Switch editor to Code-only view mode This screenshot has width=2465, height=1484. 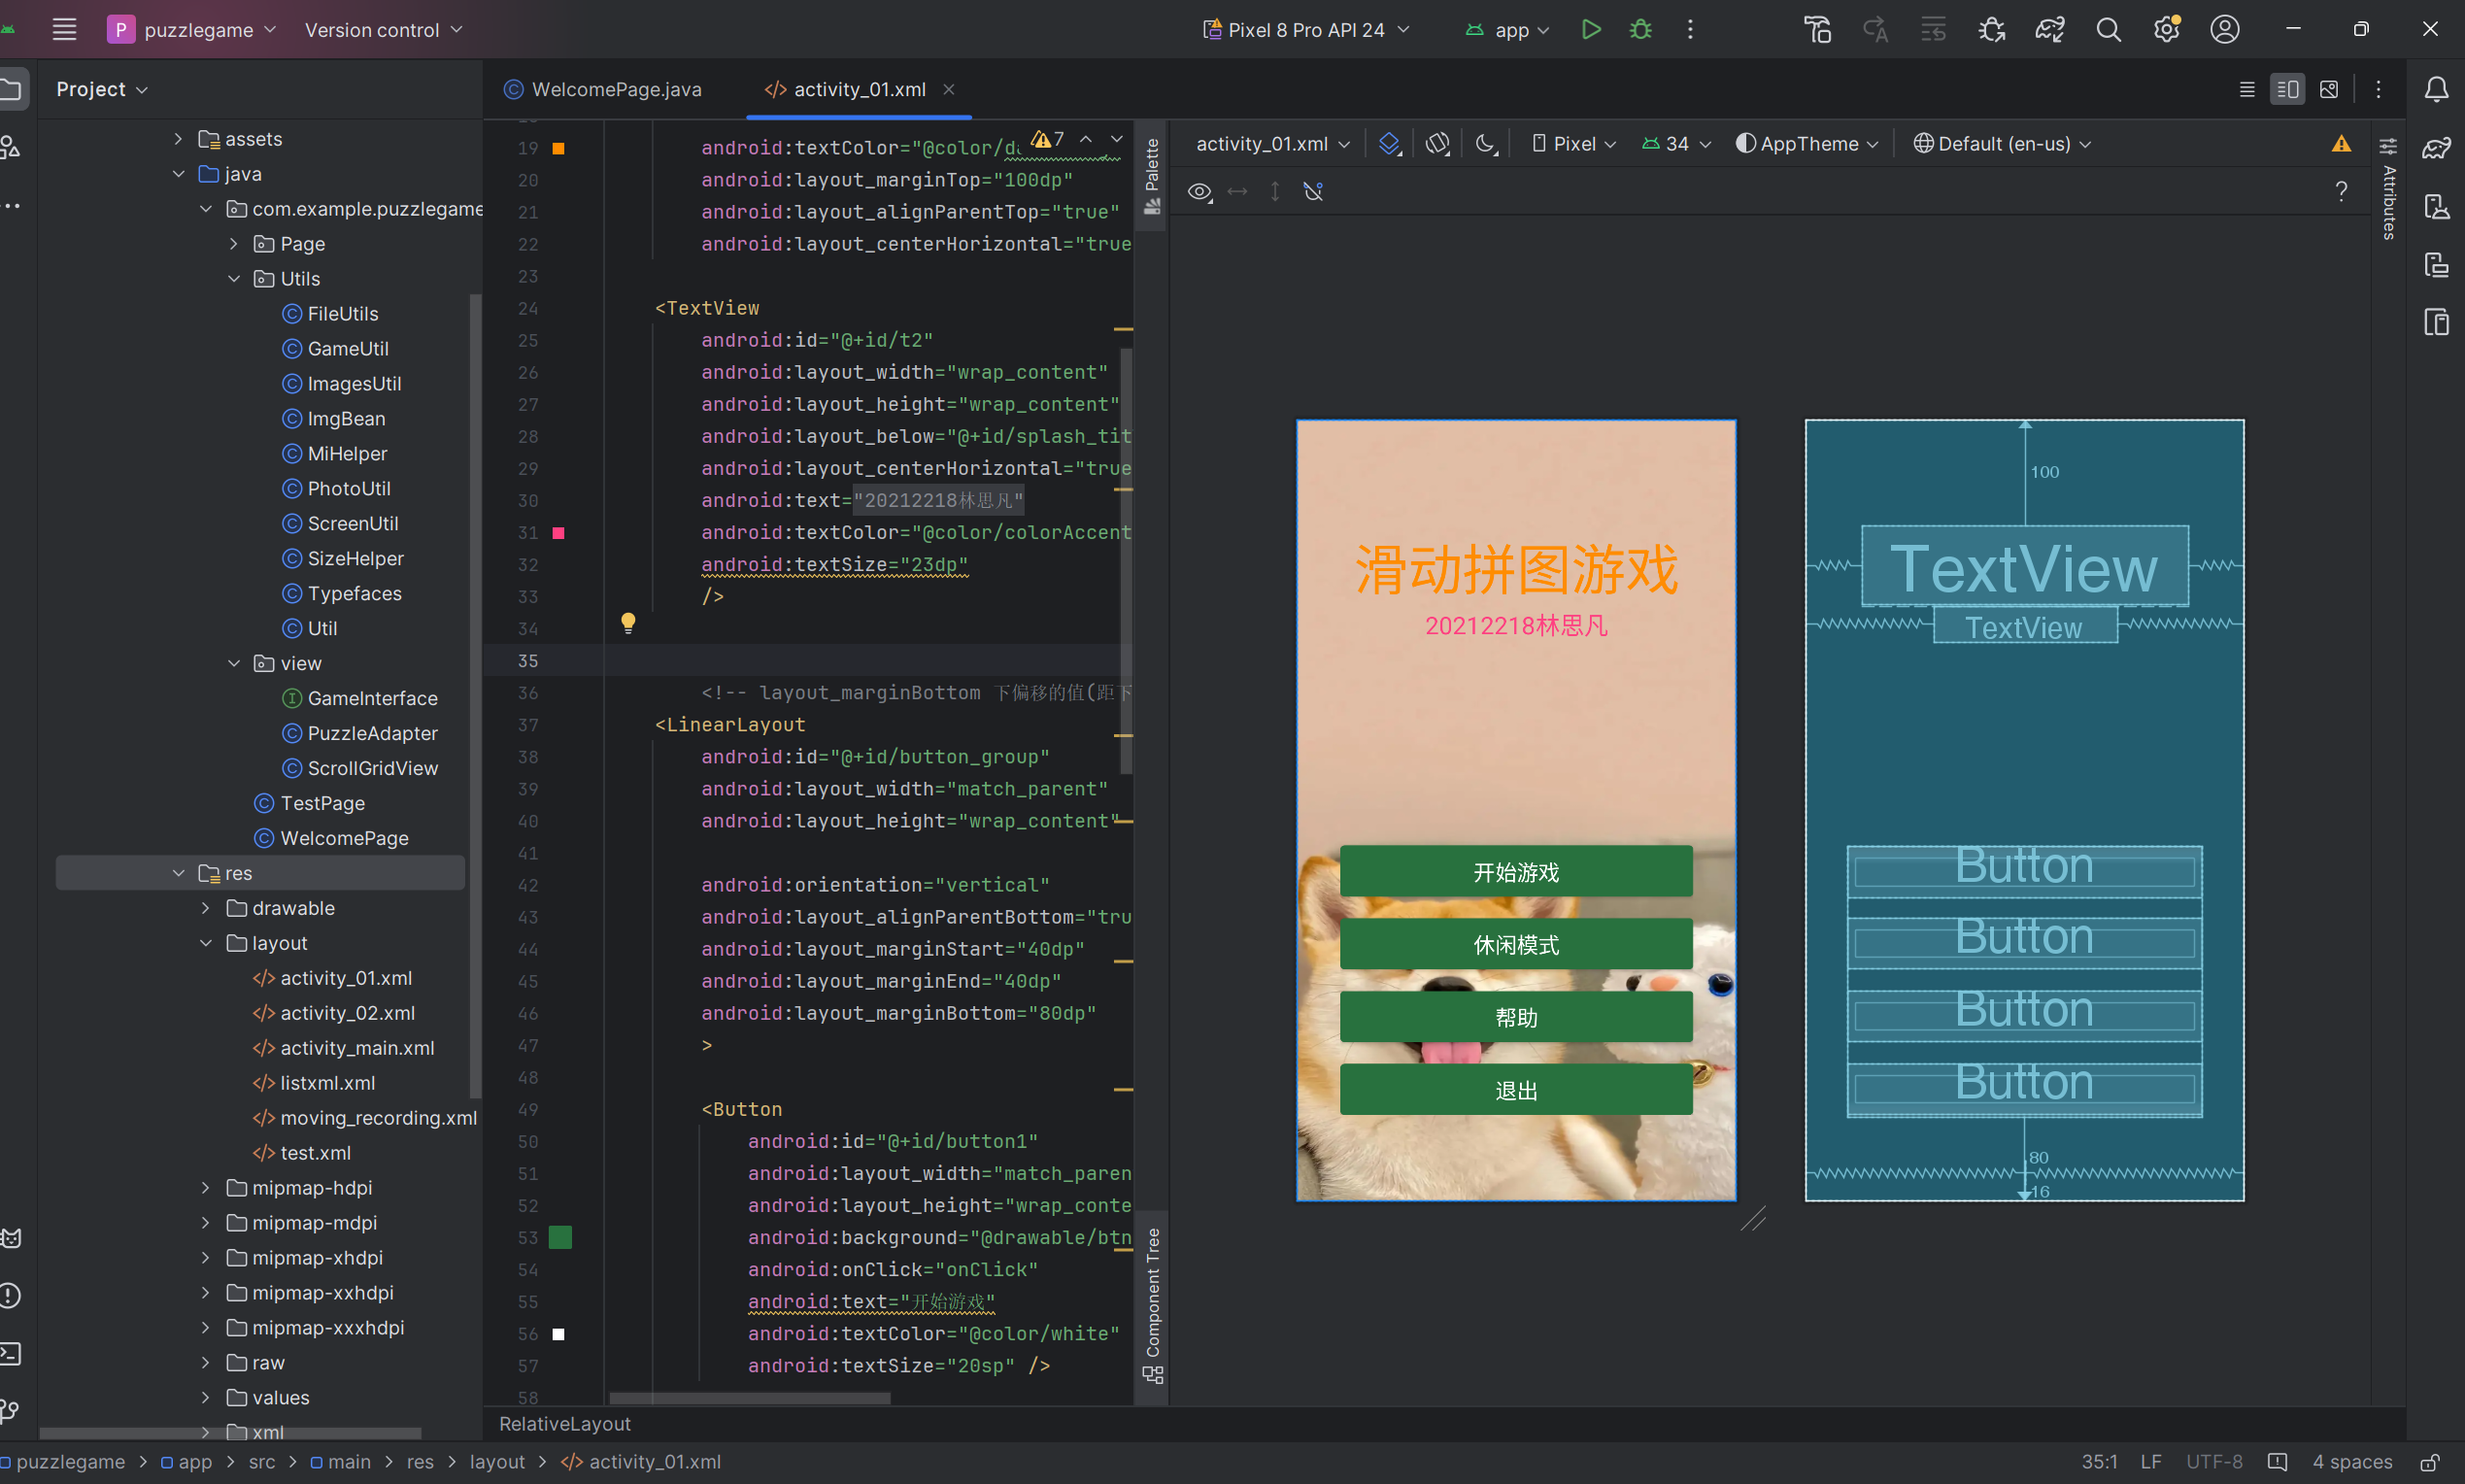click(2246, 90)
